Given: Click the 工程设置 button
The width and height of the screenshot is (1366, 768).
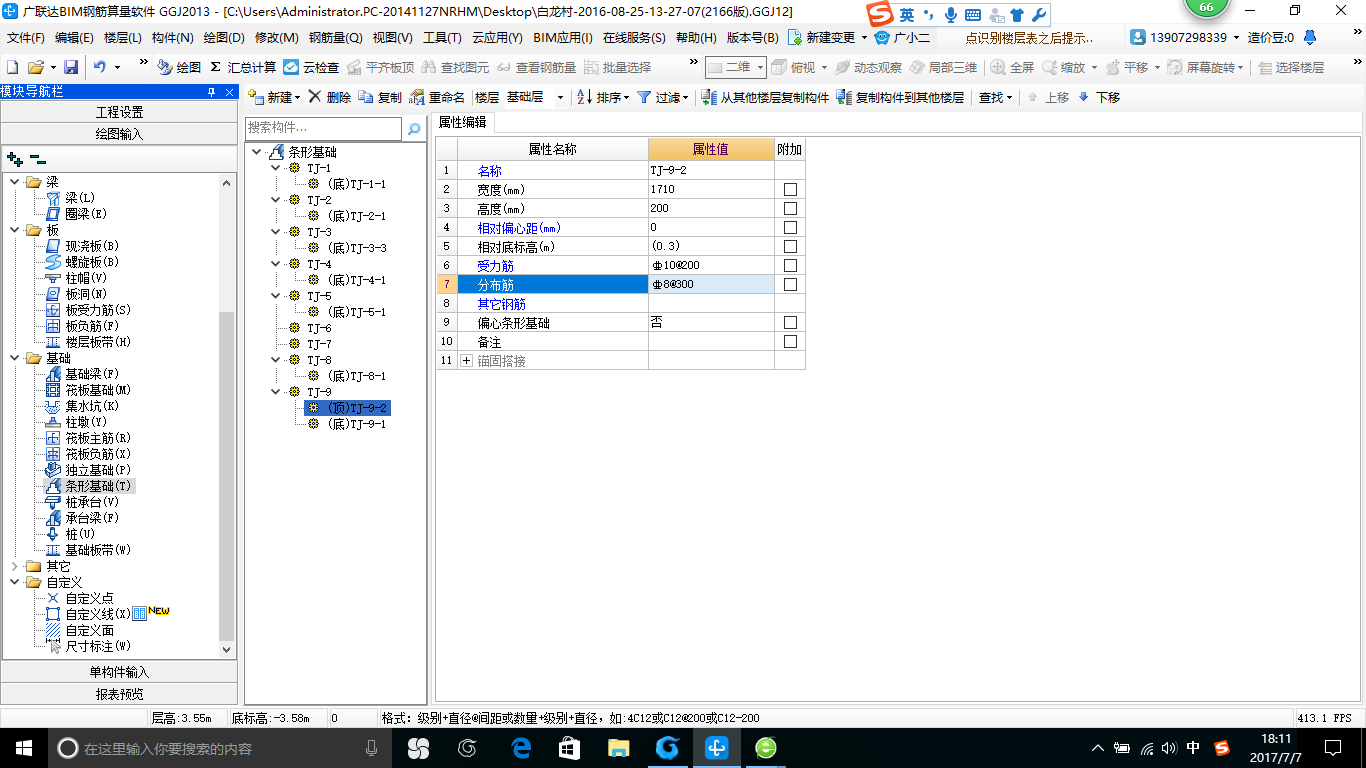Looking at the screenshot, I should click(119, 112).
